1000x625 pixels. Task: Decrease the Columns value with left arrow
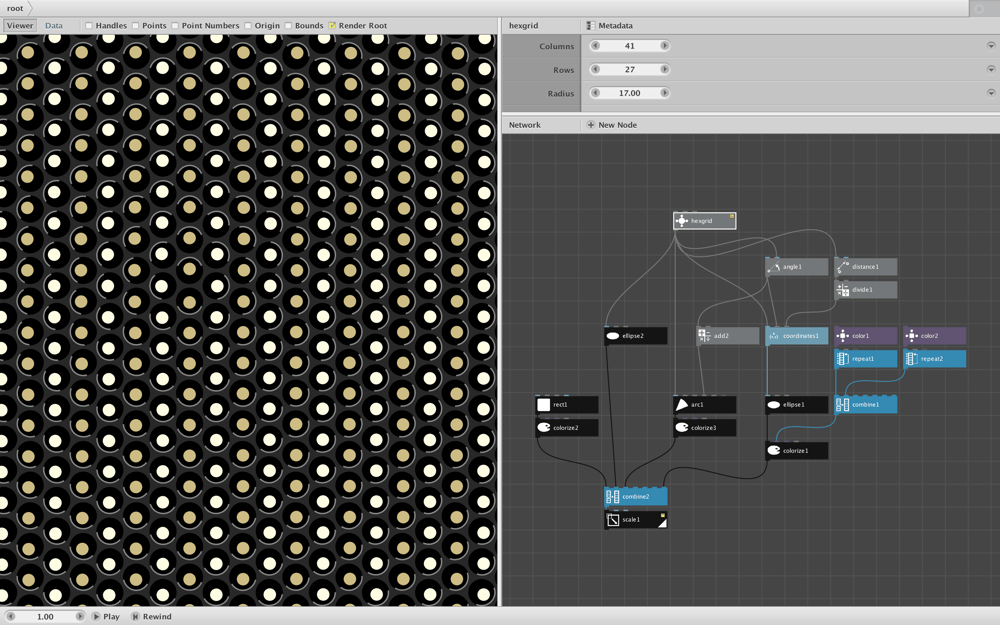pyautogui.click(x=595, y=46)
